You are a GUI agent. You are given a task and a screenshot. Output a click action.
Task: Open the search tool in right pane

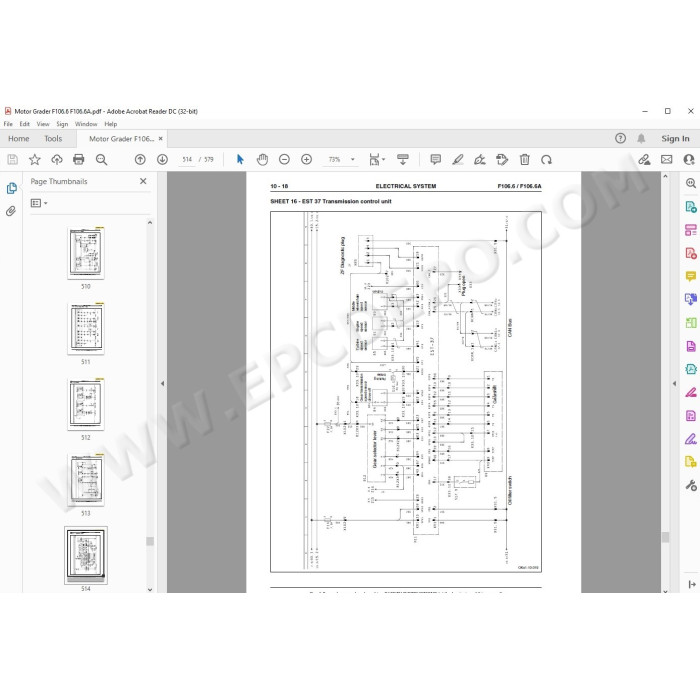[691, 183]
